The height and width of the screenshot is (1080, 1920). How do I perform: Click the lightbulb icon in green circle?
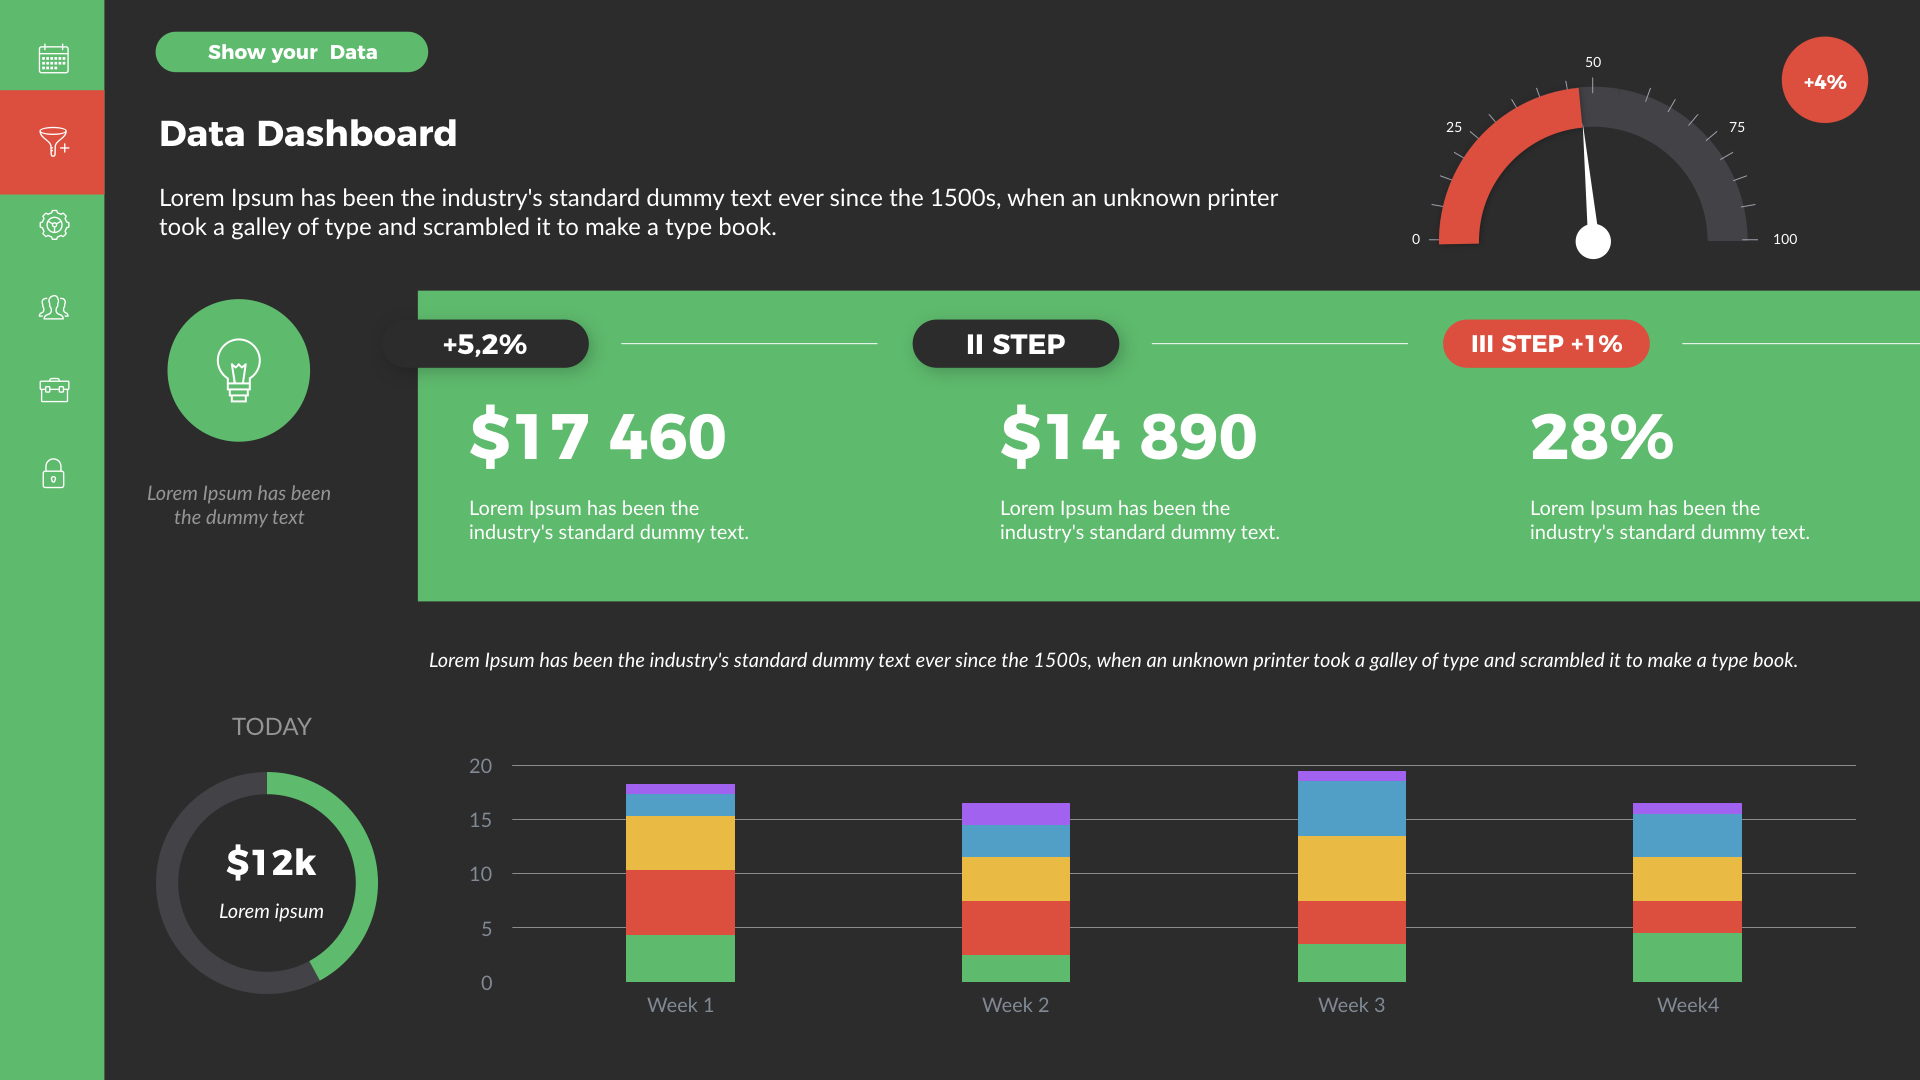click(238, 370)
